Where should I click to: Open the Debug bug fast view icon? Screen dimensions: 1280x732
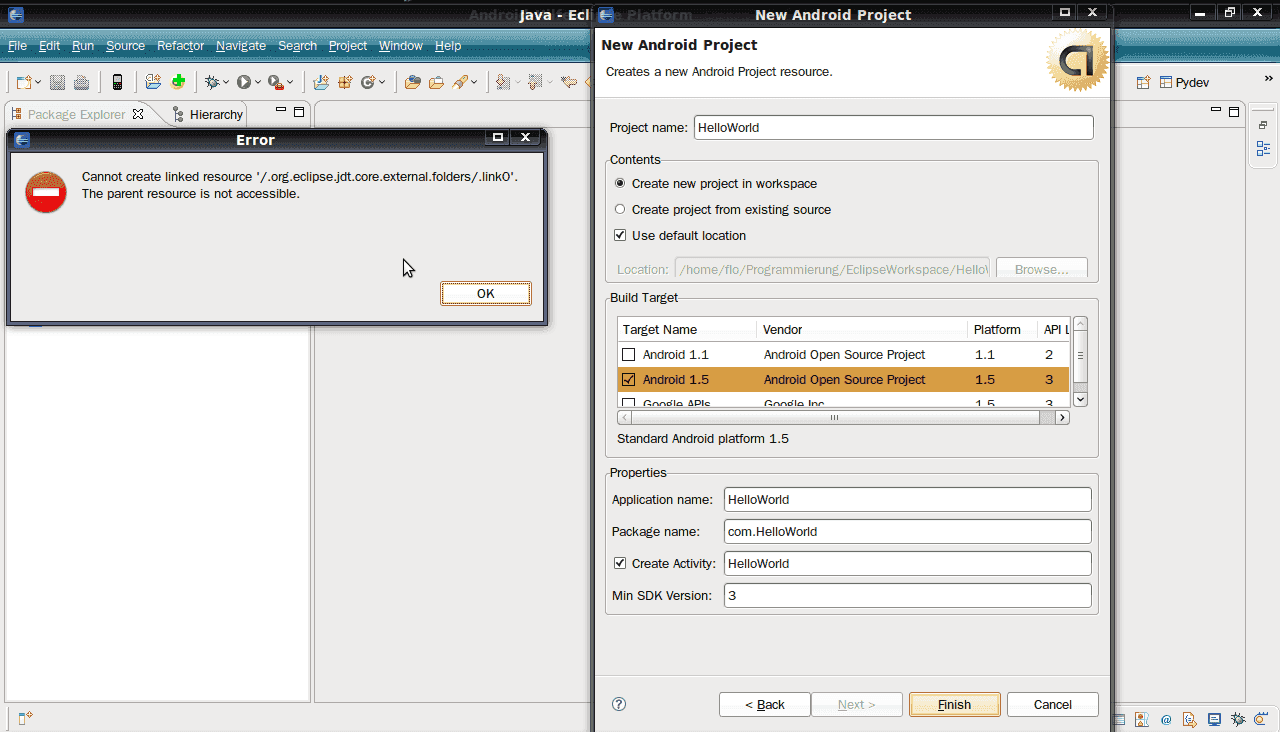[x=1238, y=719]
